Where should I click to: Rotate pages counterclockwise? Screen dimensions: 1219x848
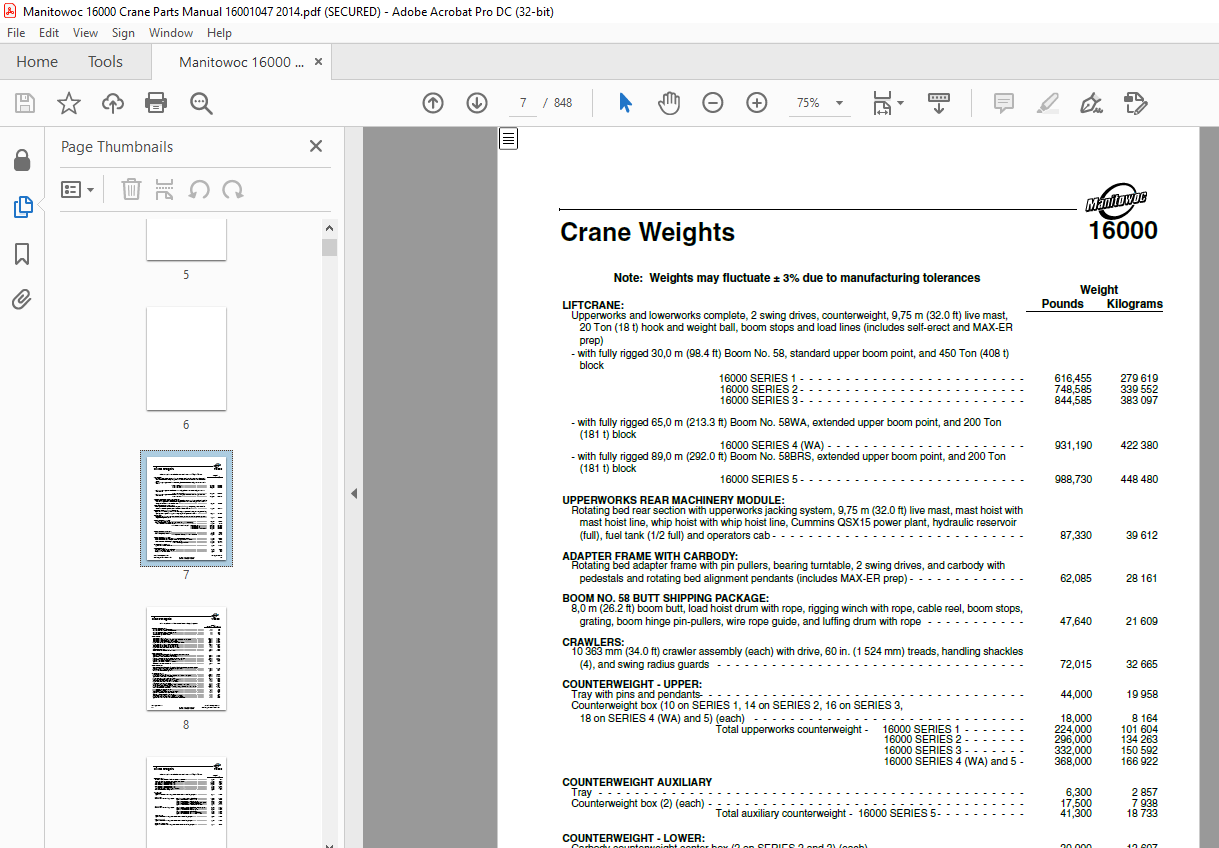[x=199, y=189]
